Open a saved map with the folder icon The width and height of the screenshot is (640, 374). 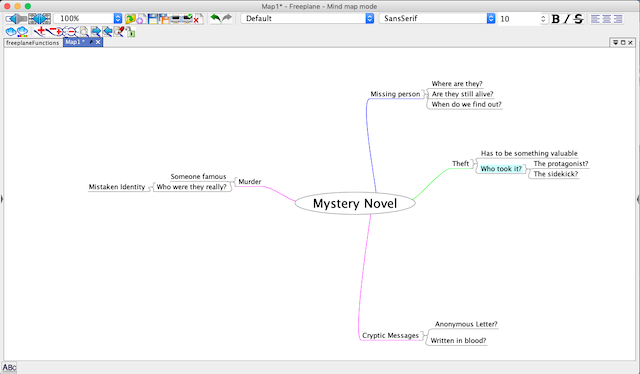coord(130,18)
